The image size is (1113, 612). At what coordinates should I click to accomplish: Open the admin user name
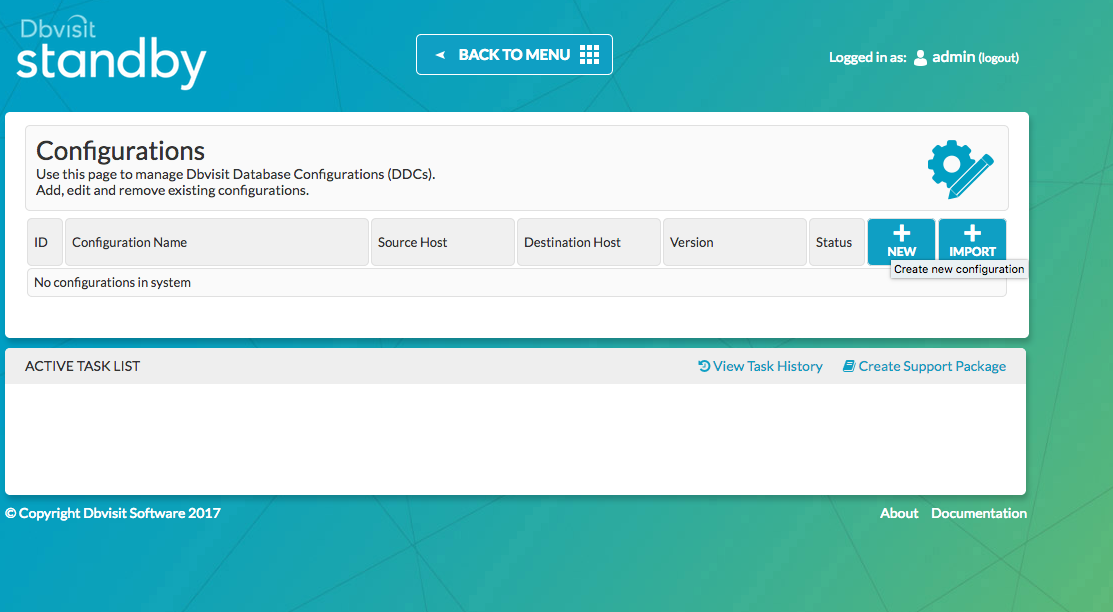click(x=953, y=57)
